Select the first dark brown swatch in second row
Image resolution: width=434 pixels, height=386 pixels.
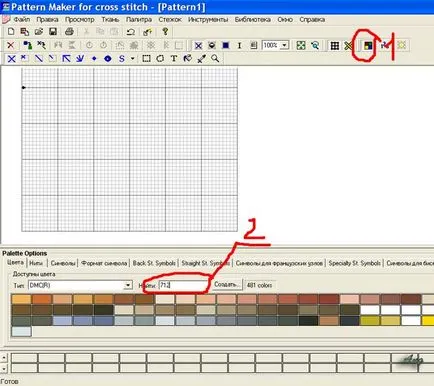coord(21,310)
